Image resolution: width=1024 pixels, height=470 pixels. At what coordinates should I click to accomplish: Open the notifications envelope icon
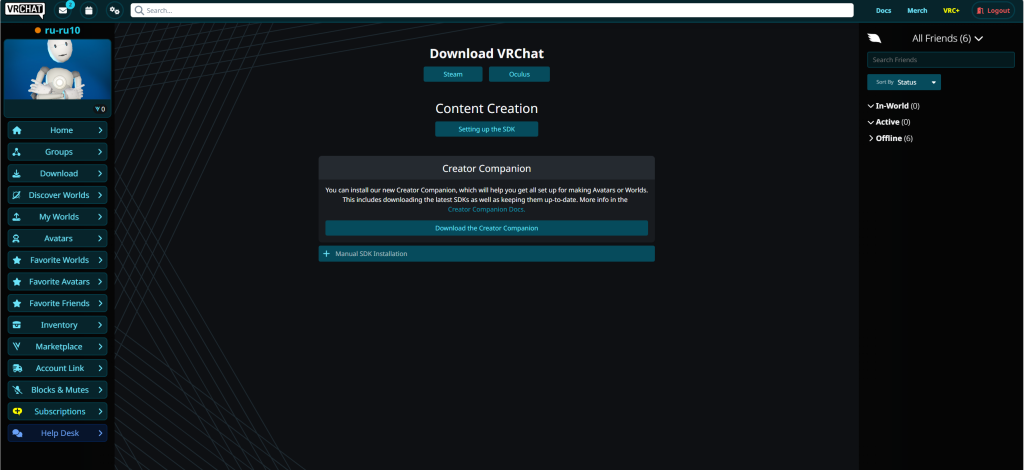64,10
